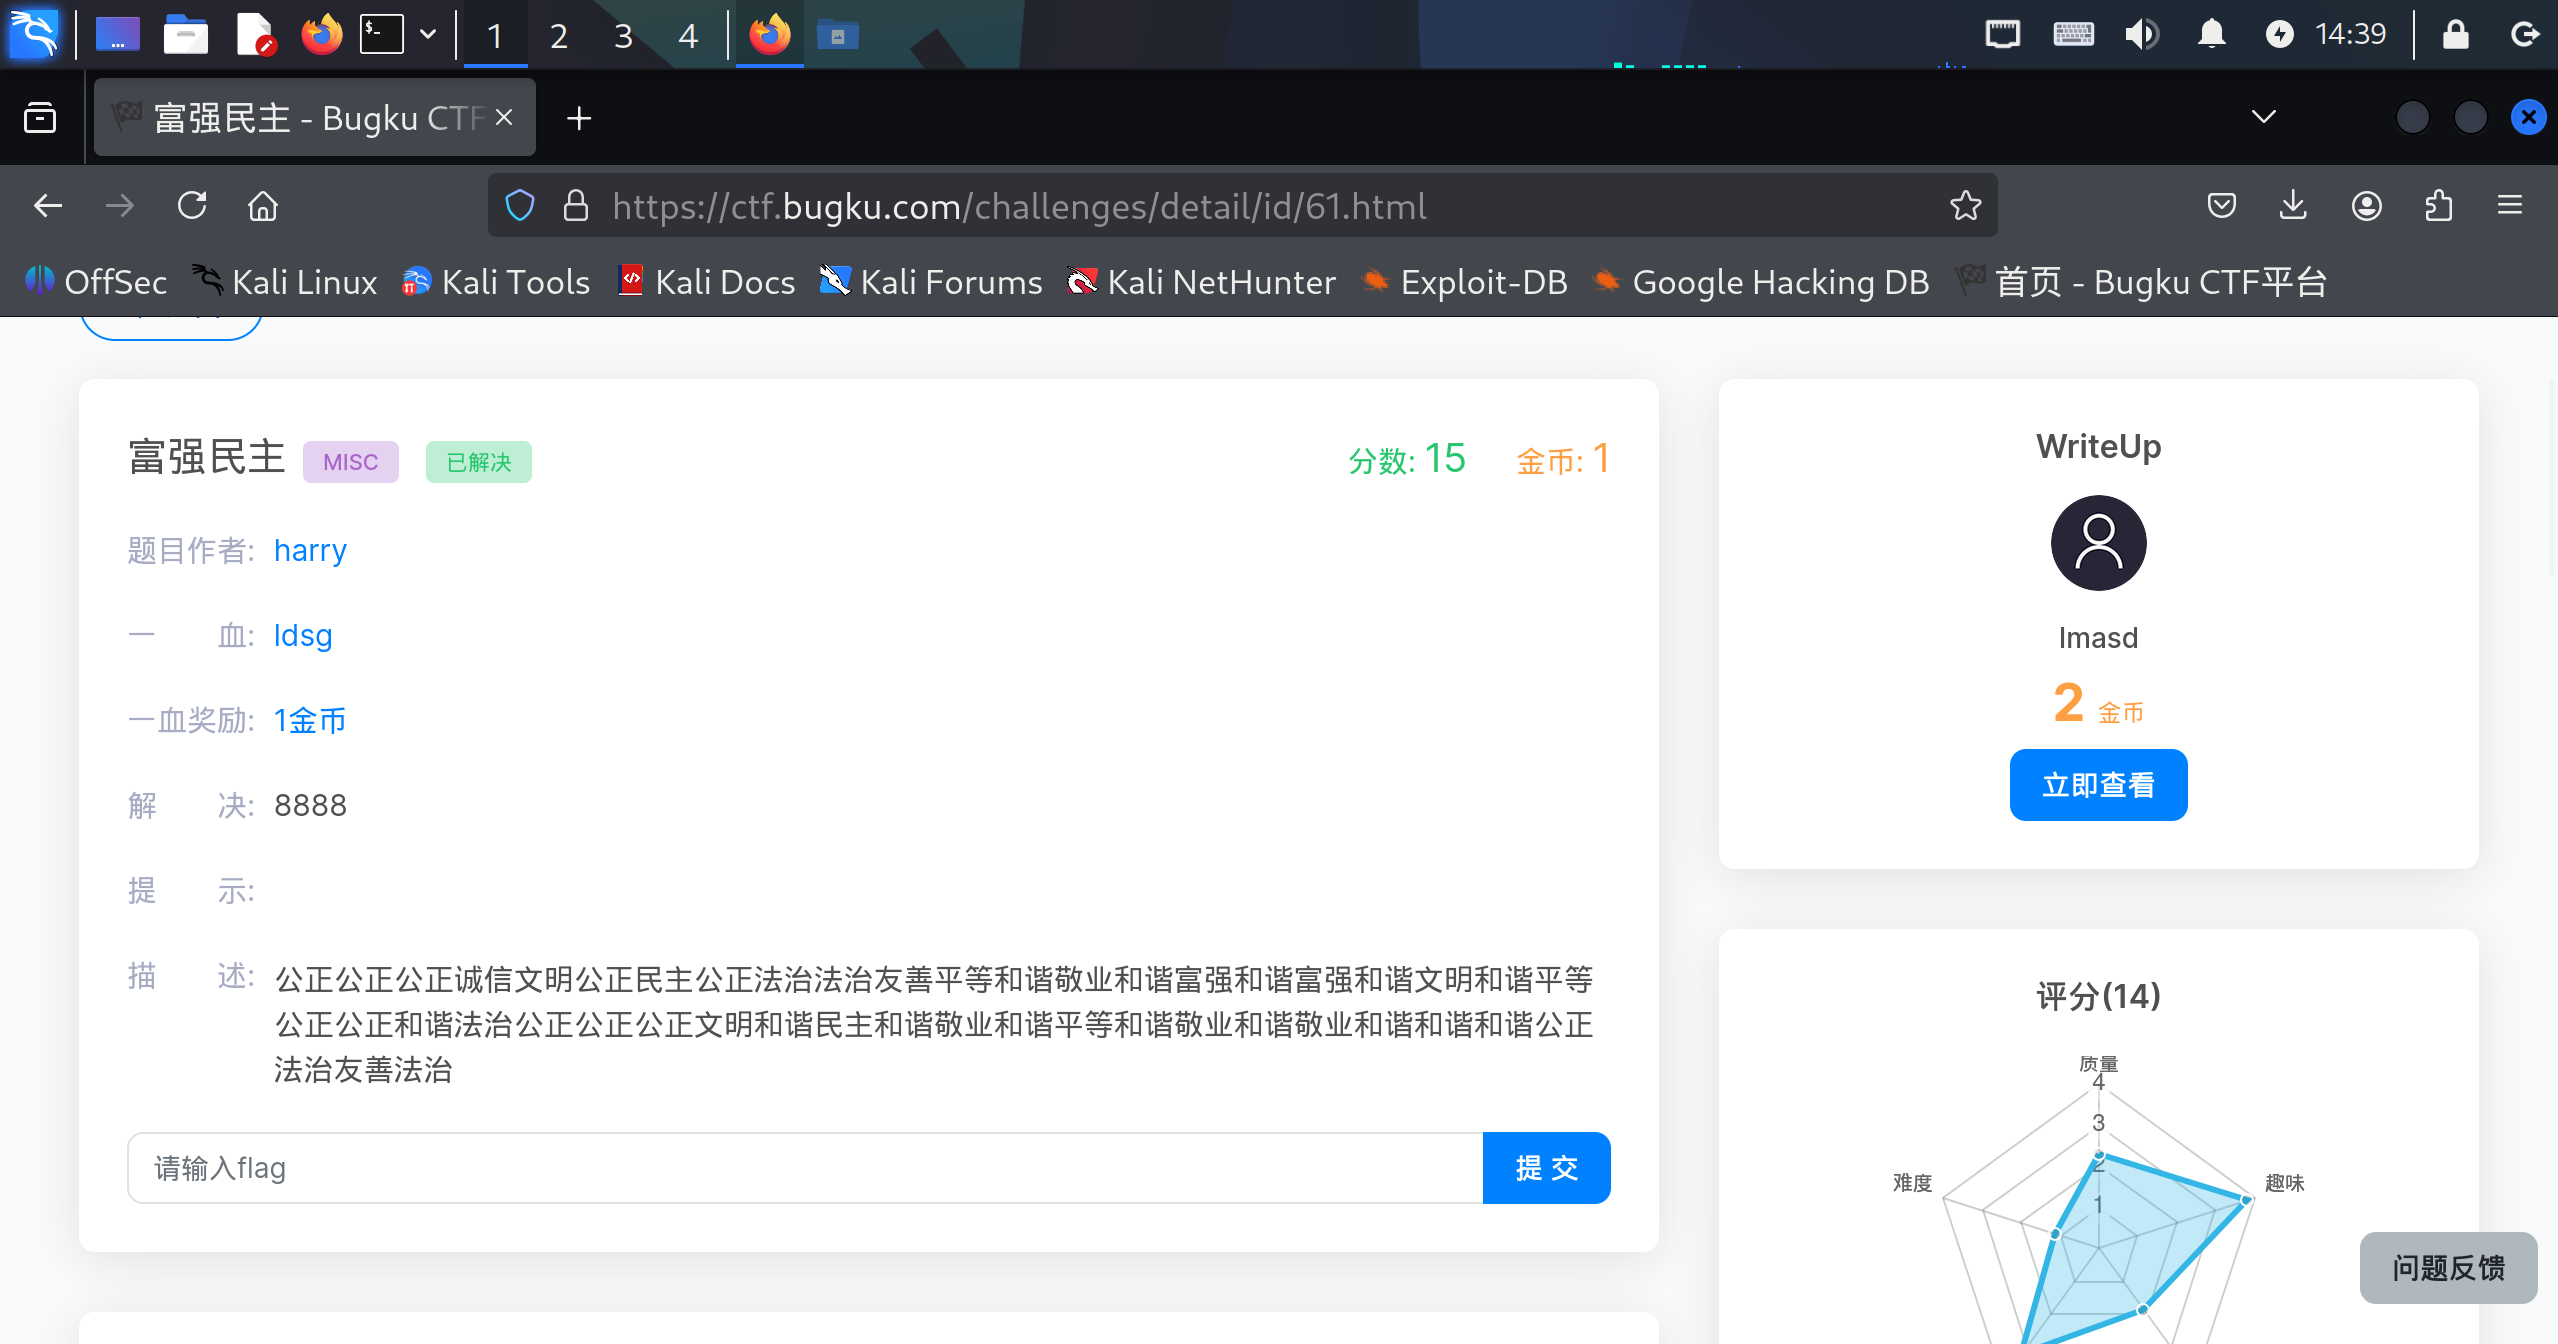Open the power manager tray icon
Screen dimensions: 2558x1344
(x=2279, y=35)
